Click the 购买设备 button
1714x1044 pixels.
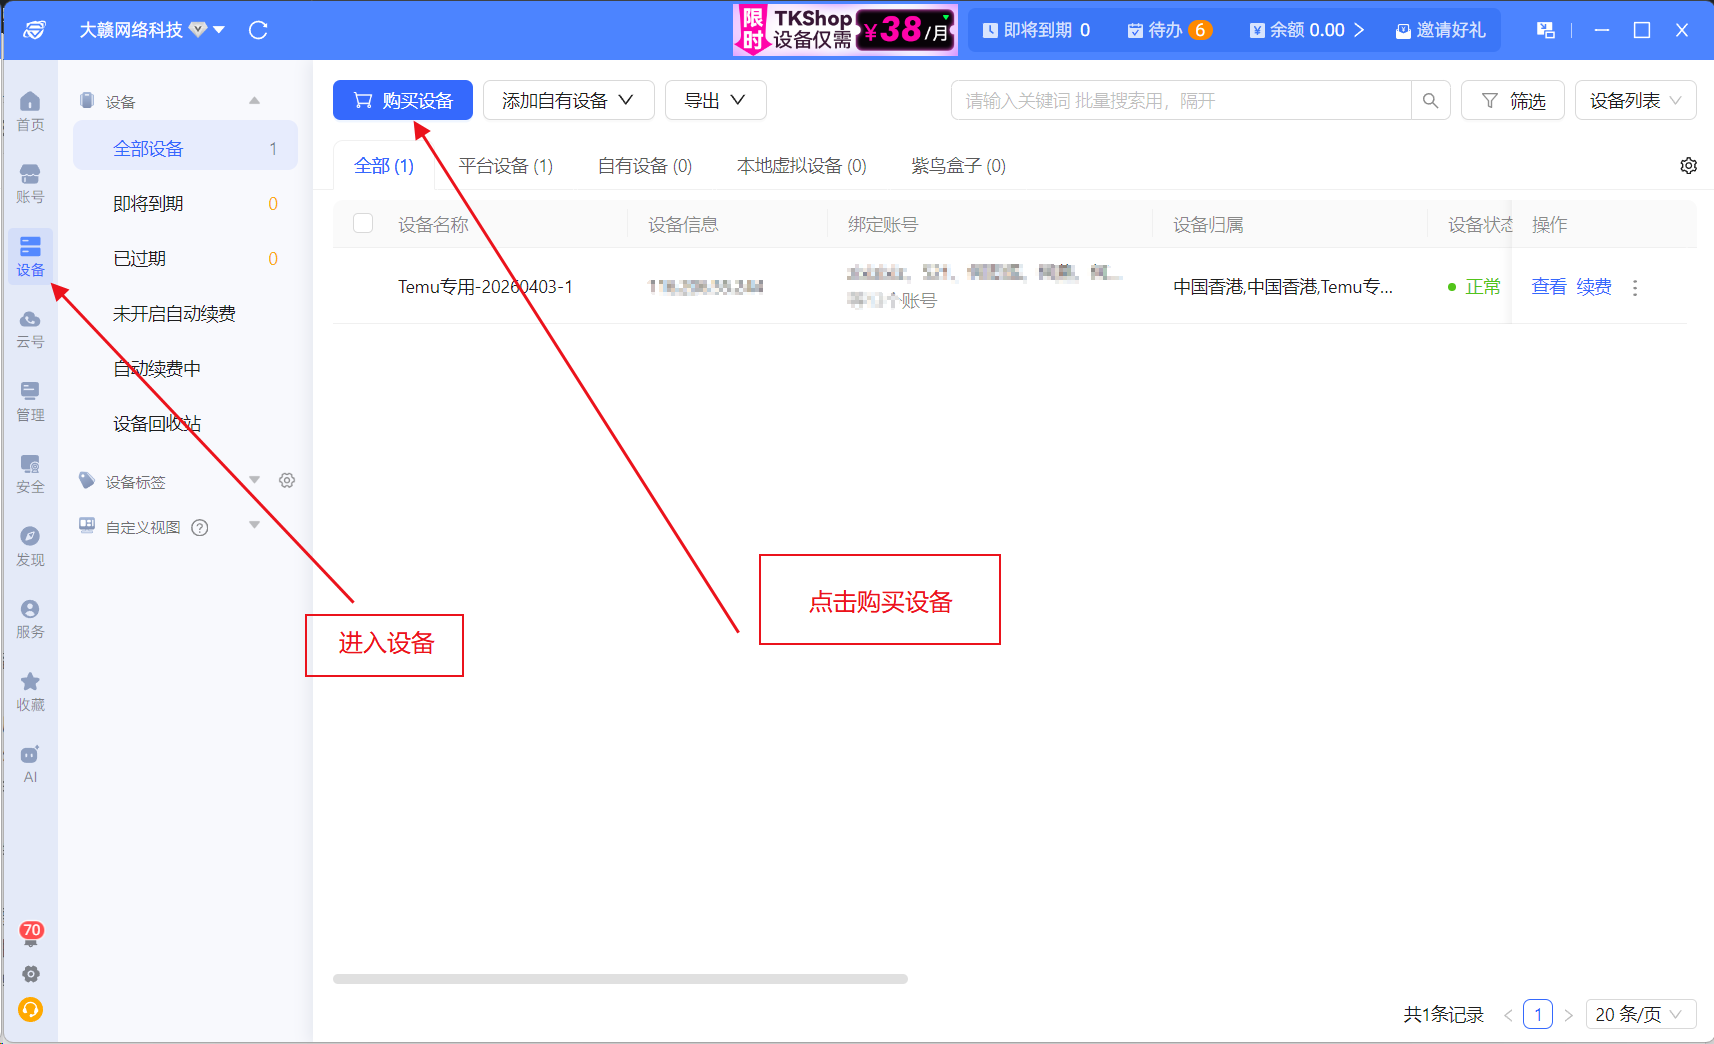click(403, 100)
